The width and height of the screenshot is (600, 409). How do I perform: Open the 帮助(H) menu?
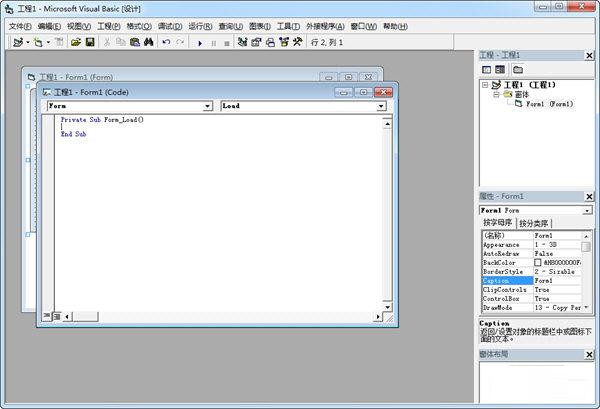[395, 26]
